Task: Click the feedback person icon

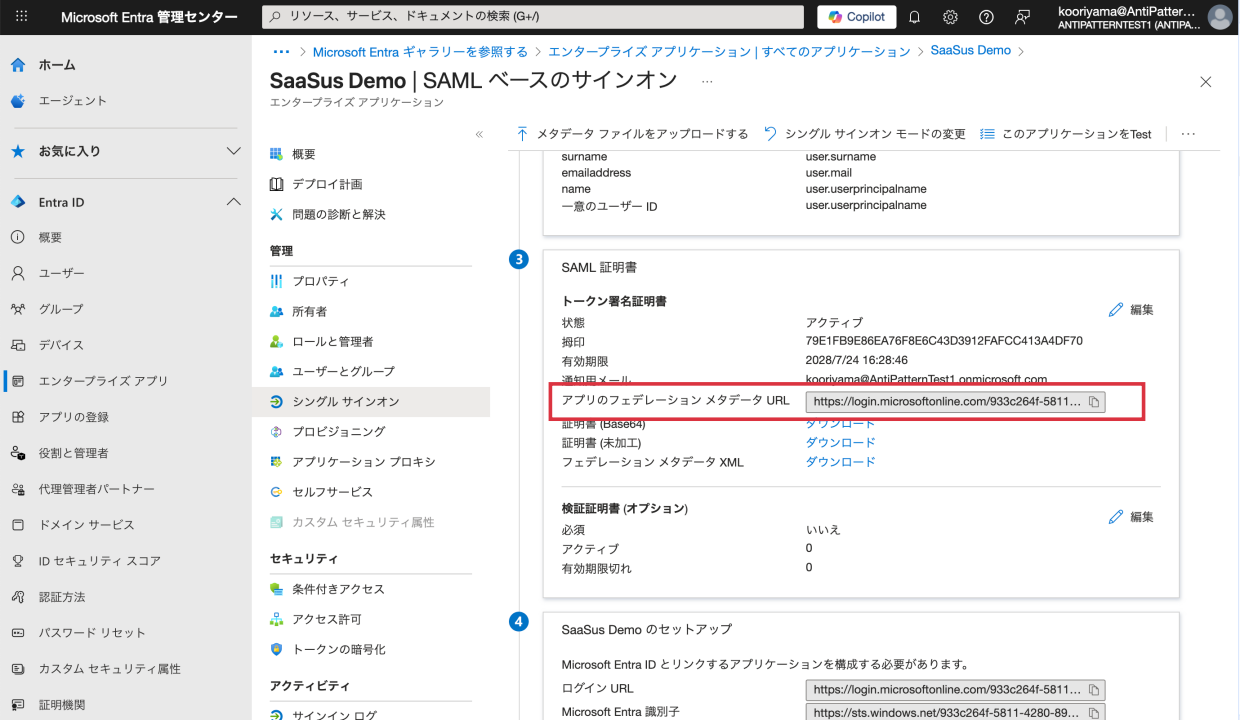Action: (x=1022, y=17)
